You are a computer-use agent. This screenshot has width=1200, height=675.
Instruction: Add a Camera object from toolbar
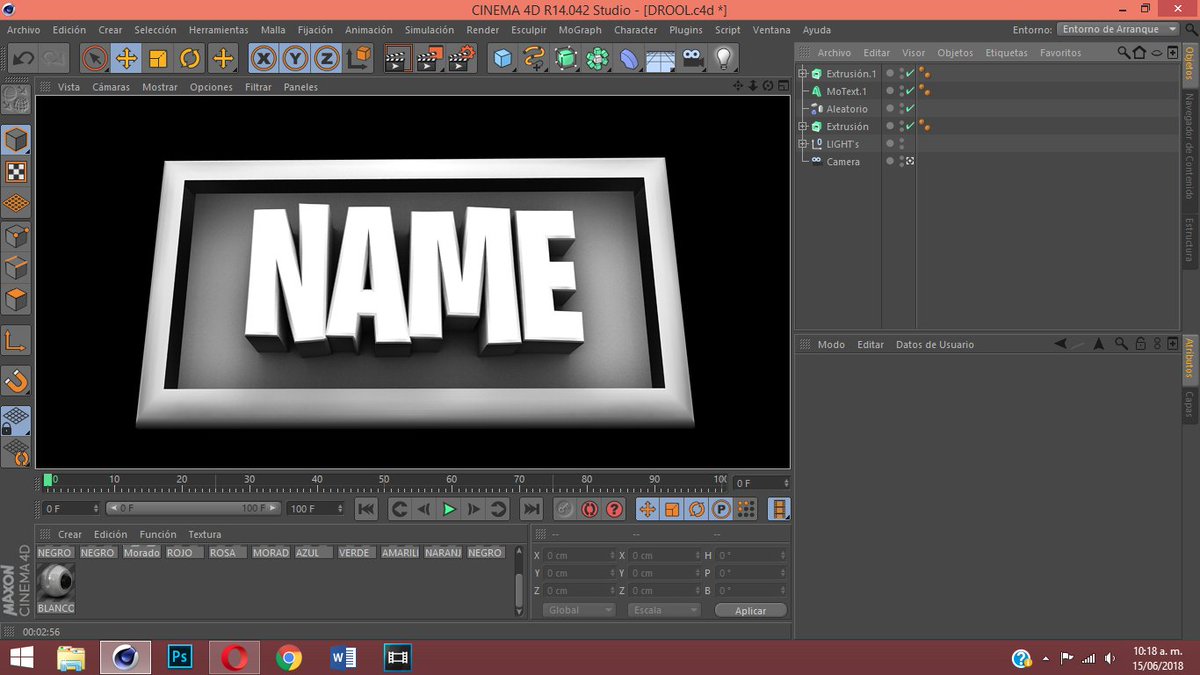[x=691, y=58]
